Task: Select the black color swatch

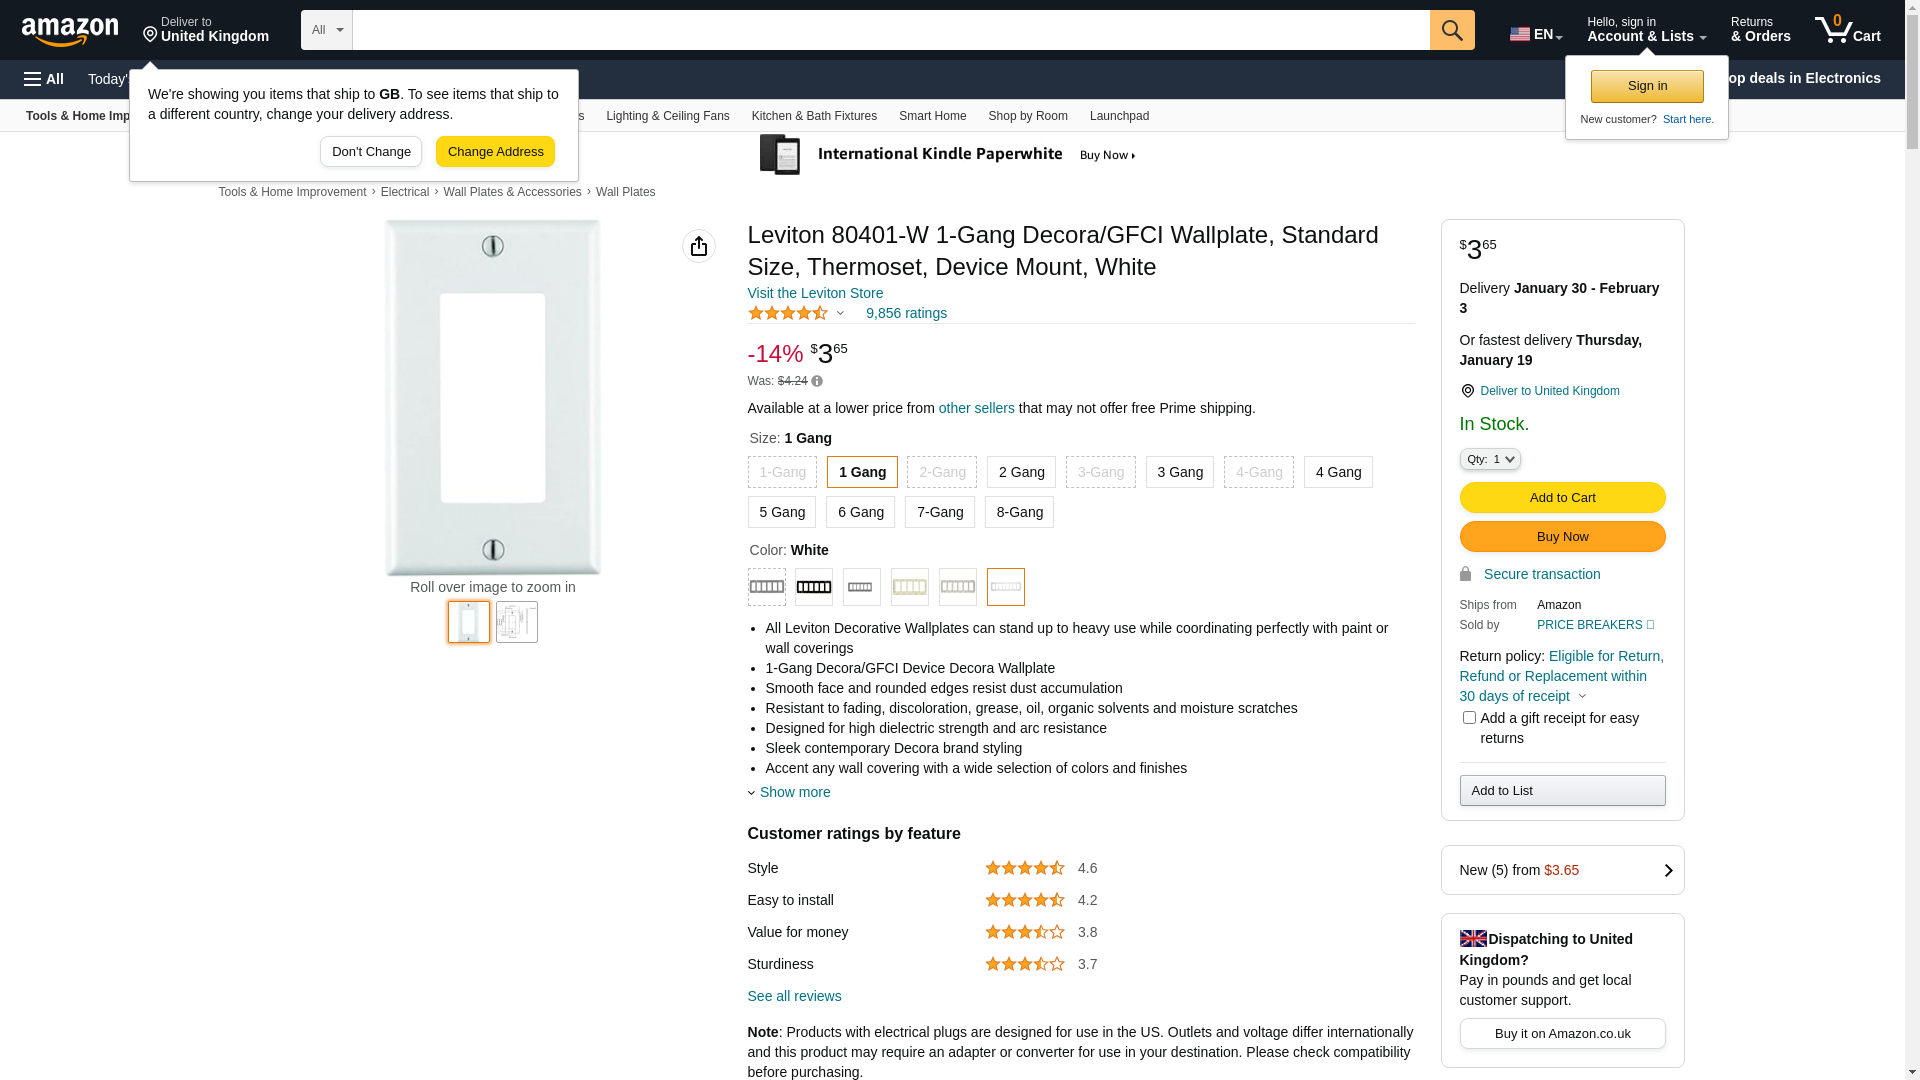Action: [814, 587]
